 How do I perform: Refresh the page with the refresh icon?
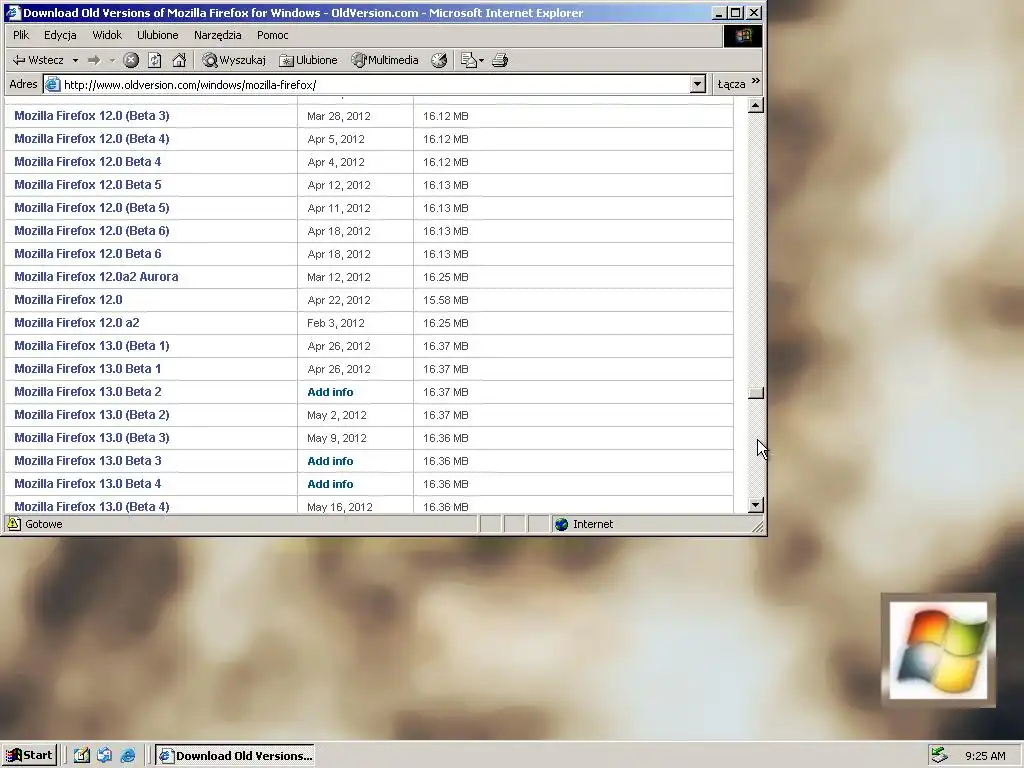(x=155, y=60)
